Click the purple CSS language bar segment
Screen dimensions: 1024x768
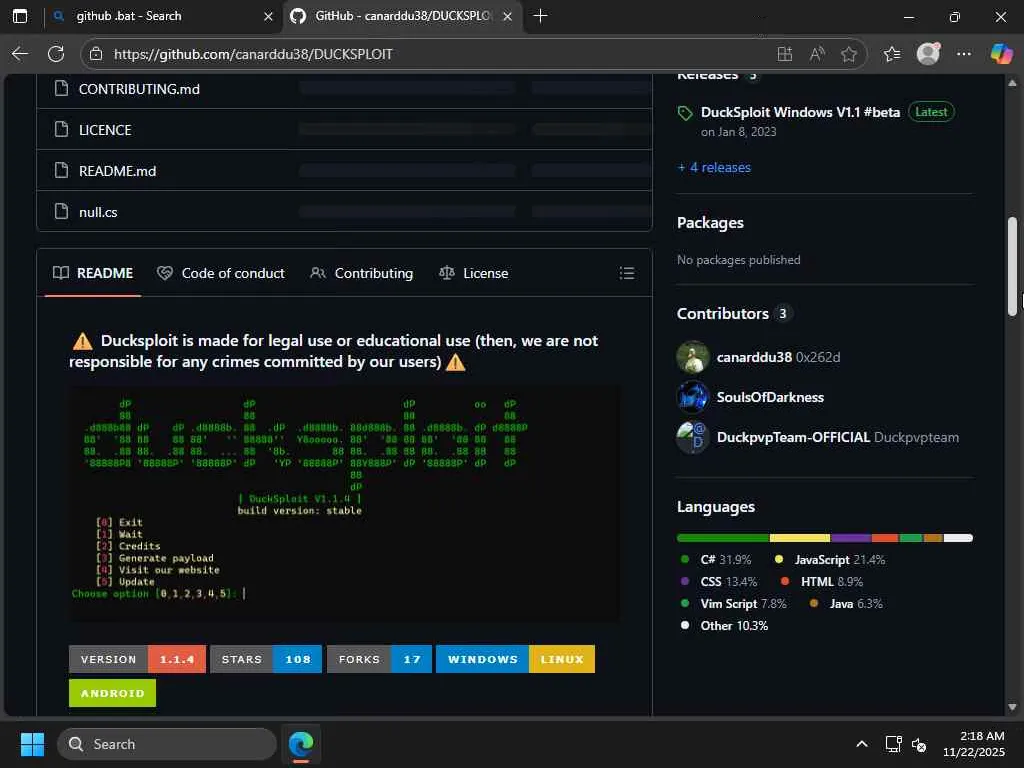(x=851, y=538)
